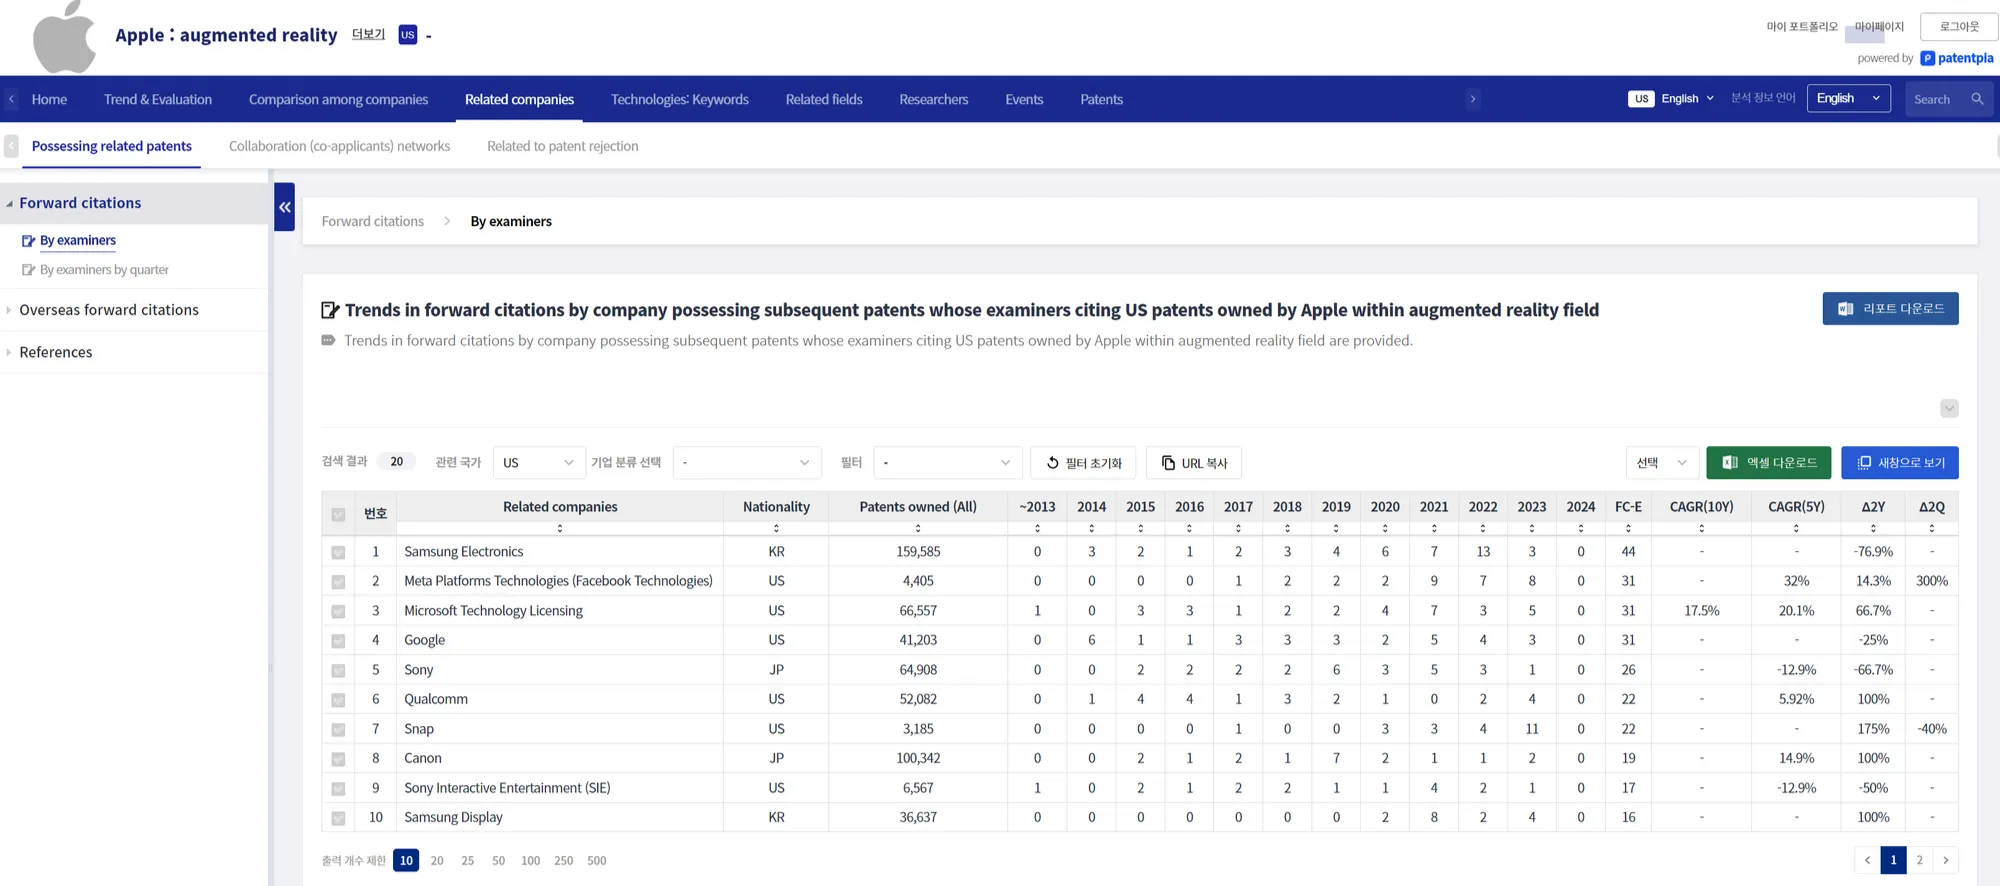Screen dimensions: 2000x886
Task: Open By examiners by quarter link
Action: click(x=104, y=270)
